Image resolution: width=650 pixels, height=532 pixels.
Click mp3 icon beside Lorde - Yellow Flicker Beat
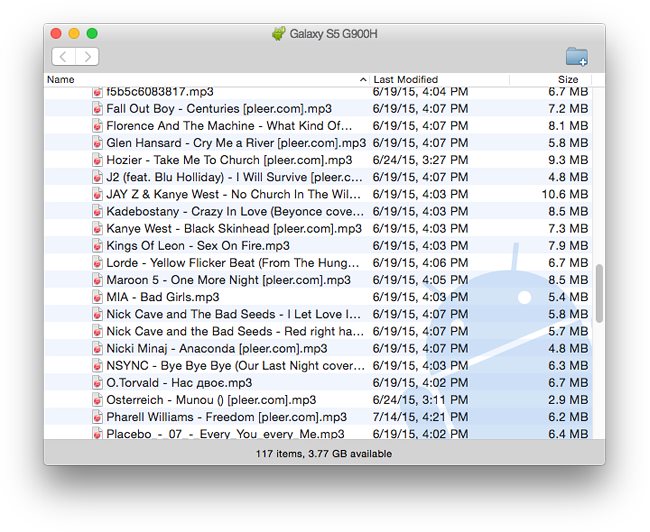(97, 263)
